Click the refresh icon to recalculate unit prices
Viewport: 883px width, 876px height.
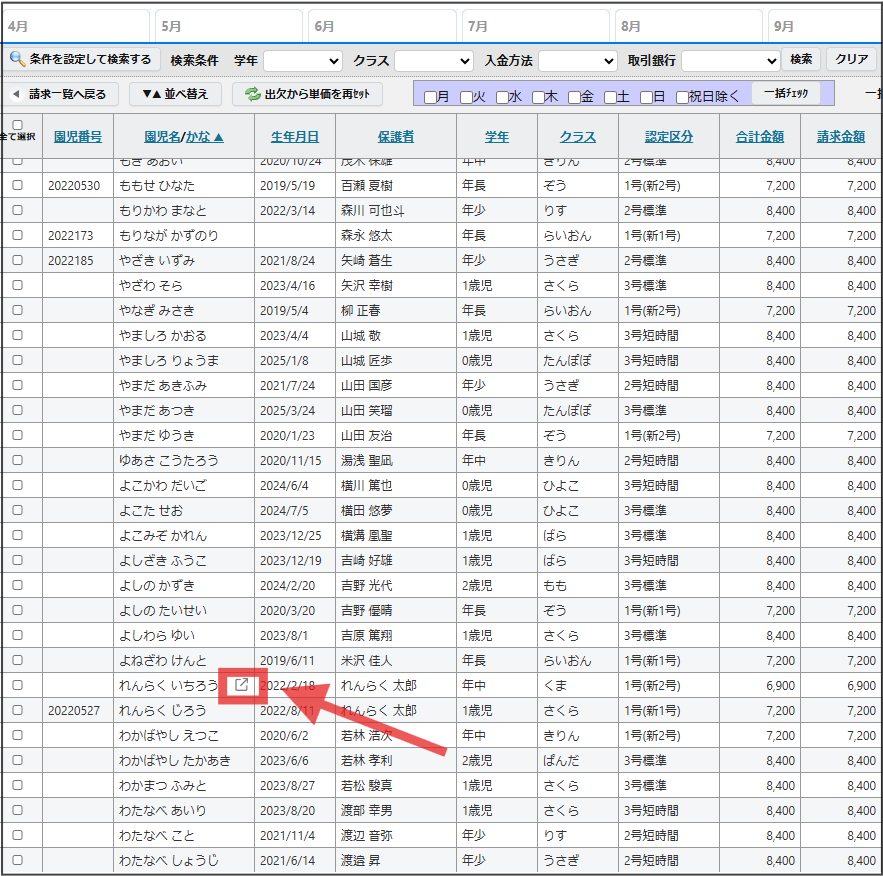click(253, 94)
